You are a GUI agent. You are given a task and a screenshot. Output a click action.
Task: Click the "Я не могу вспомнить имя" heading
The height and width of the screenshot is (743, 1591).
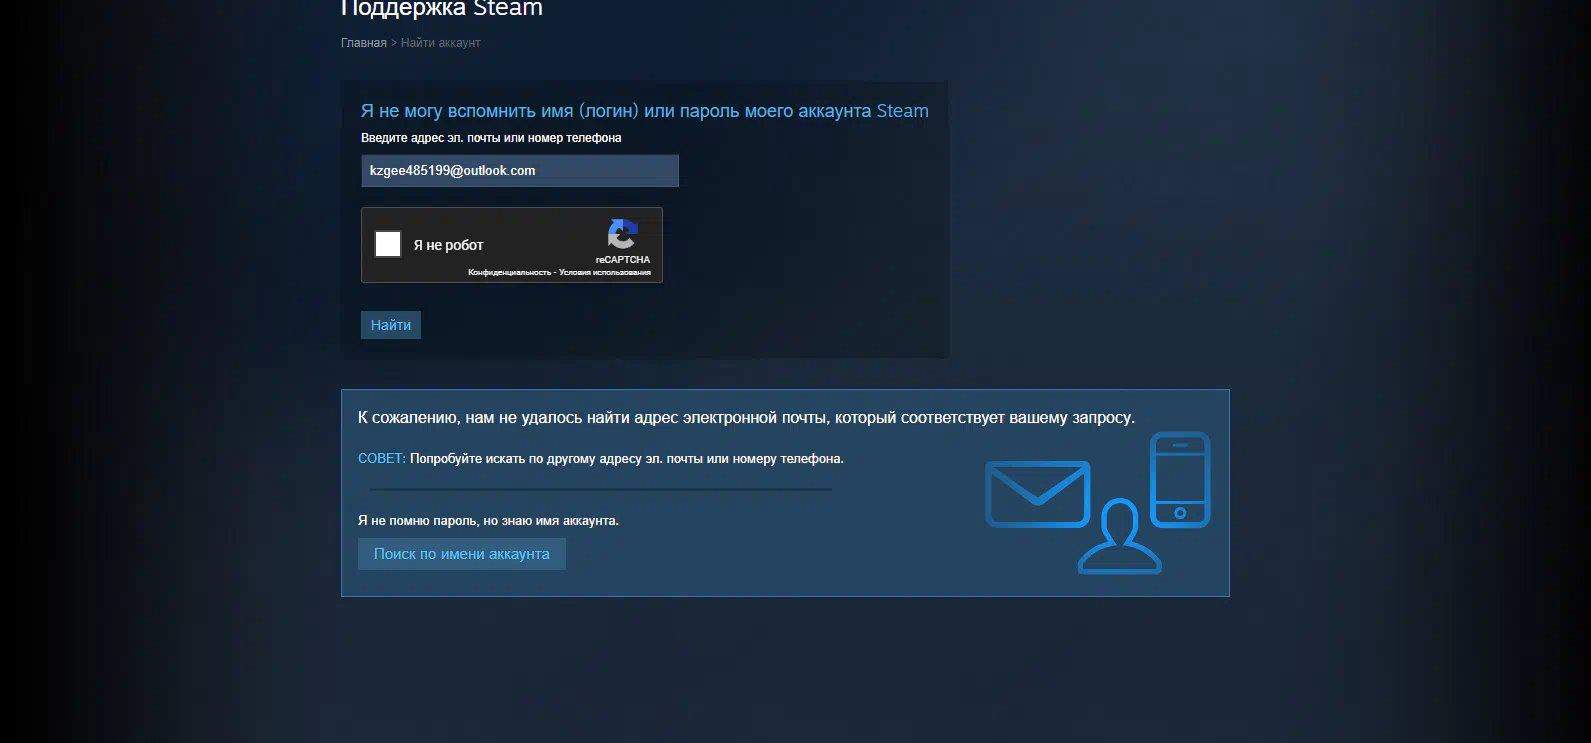[x=645, y=111]
